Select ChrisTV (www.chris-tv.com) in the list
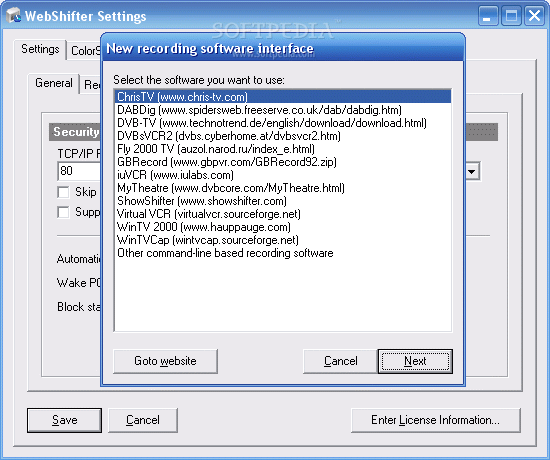 [283, 97]
